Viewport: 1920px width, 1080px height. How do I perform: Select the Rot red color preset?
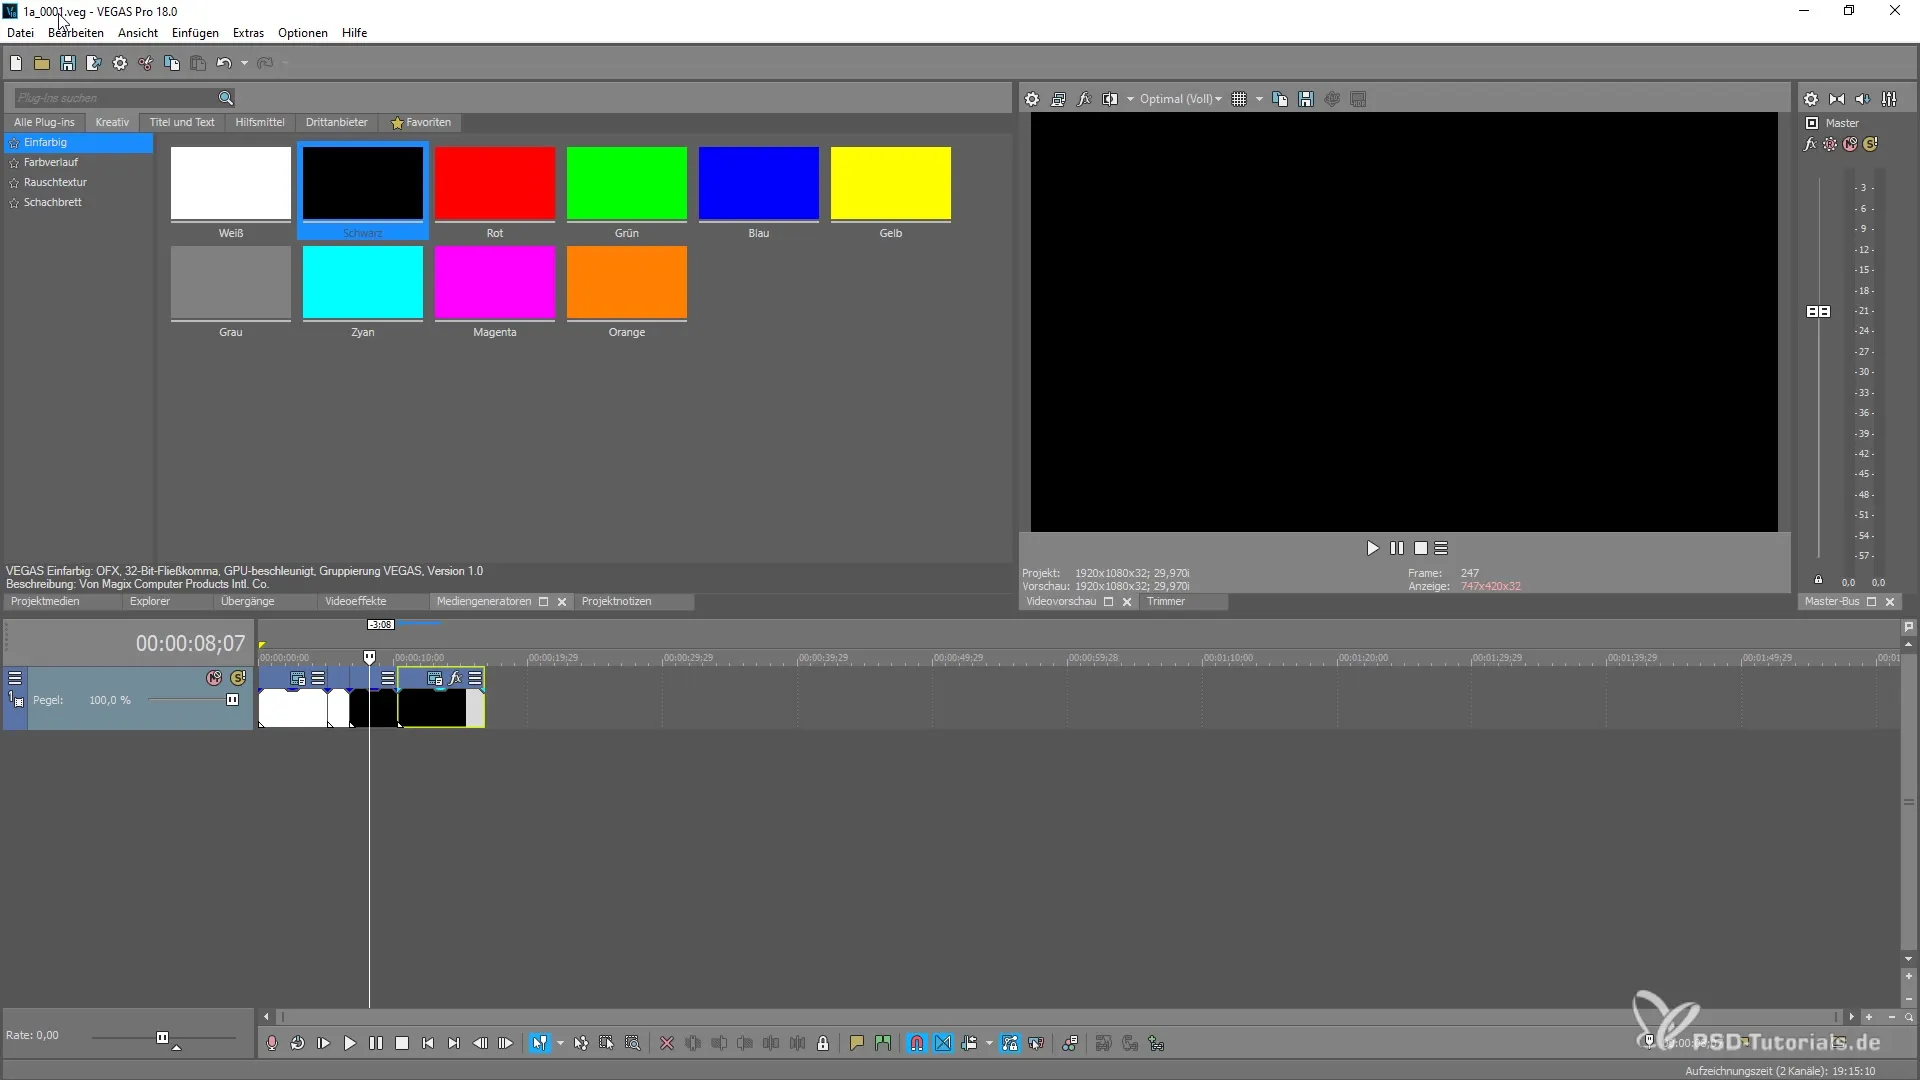pos(495,184)
